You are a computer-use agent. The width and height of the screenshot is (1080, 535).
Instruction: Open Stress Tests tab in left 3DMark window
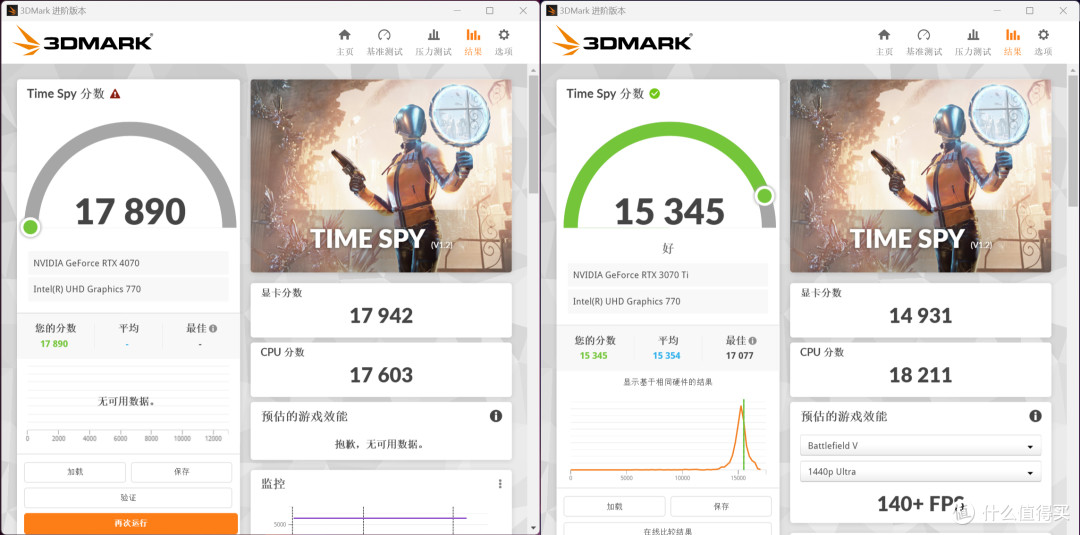click(433, 42)
